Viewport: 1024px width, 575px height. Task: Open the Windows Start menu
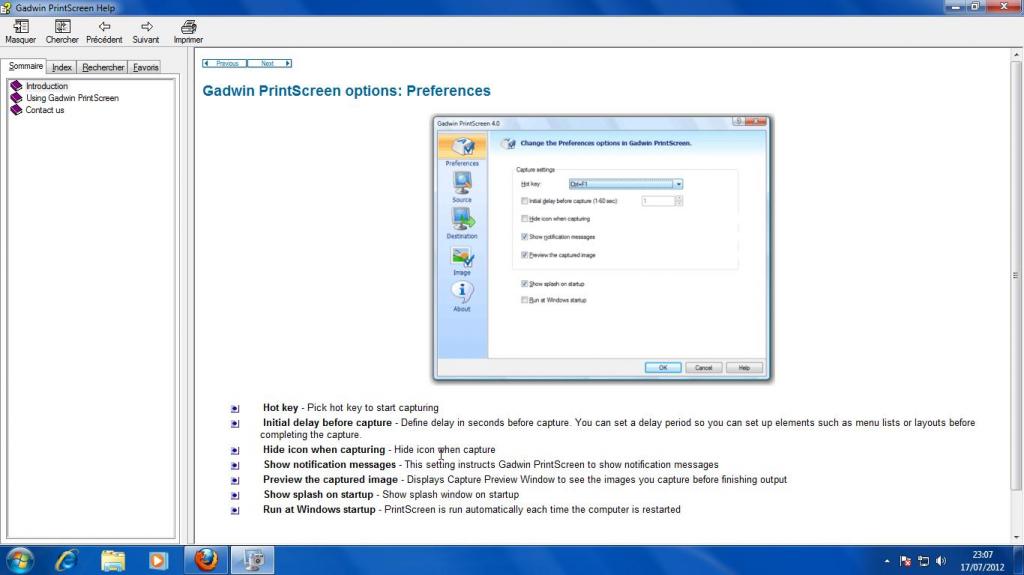tap(19, 560)
